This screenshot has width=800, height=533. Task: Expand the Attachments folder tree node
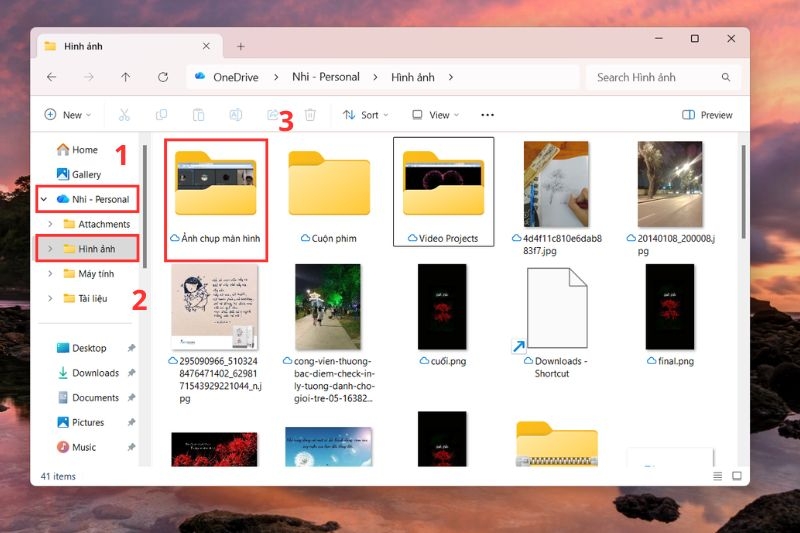[x=50, y=224]
